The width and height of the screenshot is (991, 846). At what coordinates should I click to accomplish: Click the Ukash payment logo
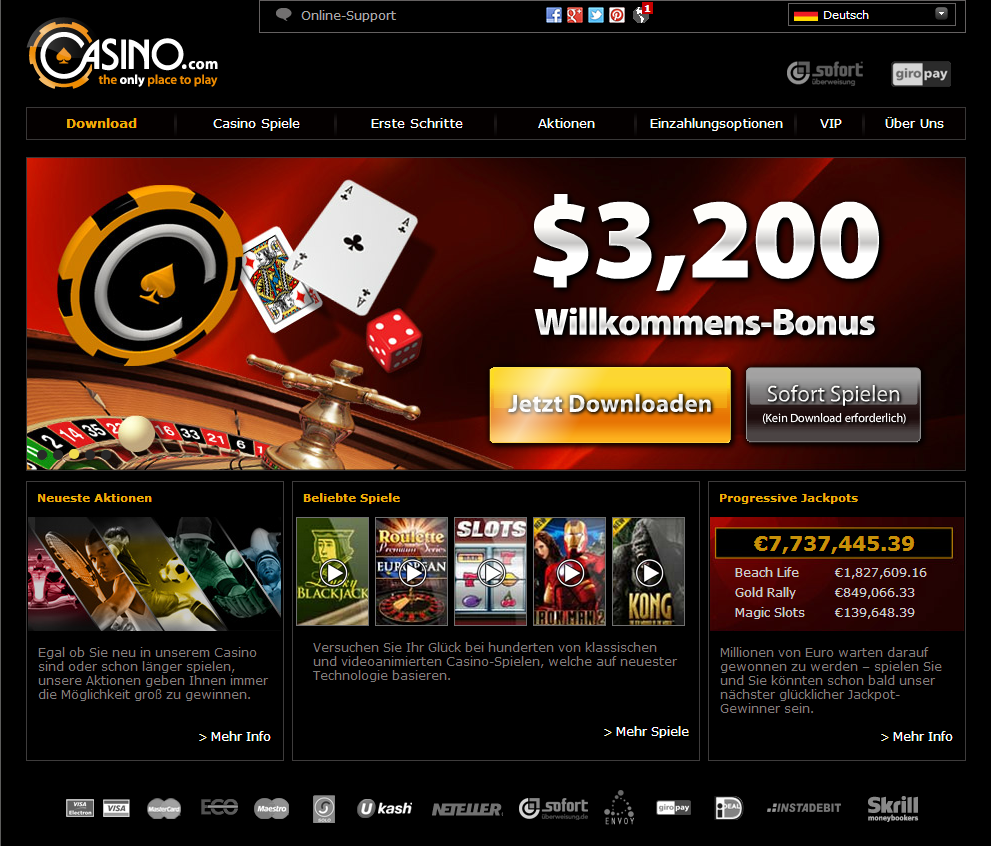point(384,808)
